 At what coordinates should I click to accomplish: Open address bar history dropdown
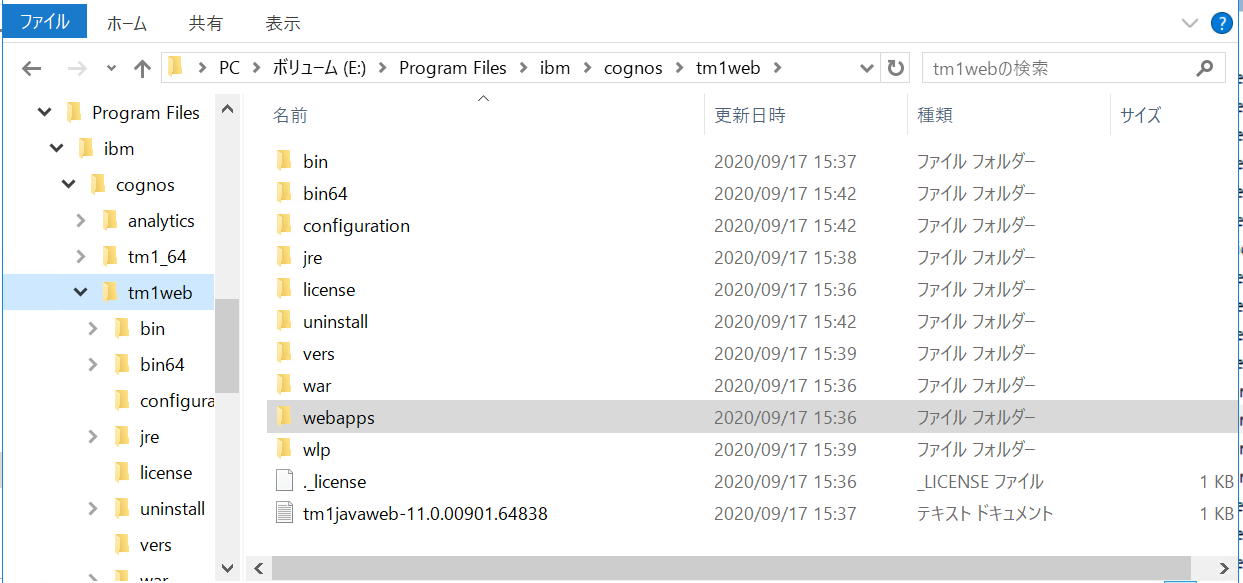[867, 68]
